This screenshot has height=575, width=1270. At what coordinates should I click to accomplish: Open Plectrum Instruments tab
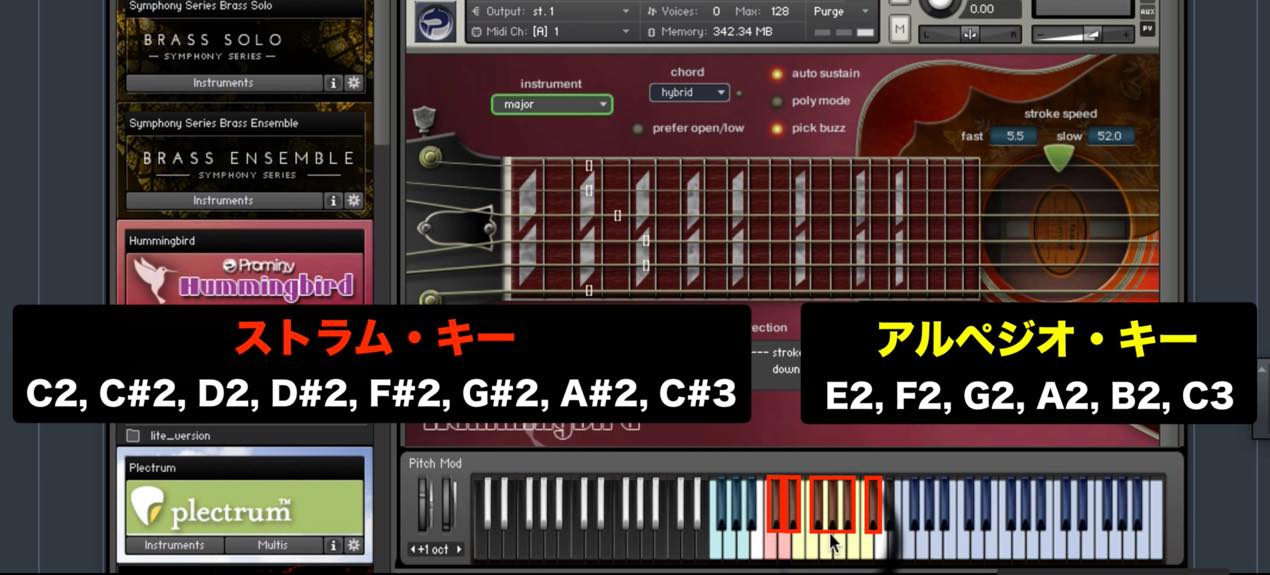[174, 545]
